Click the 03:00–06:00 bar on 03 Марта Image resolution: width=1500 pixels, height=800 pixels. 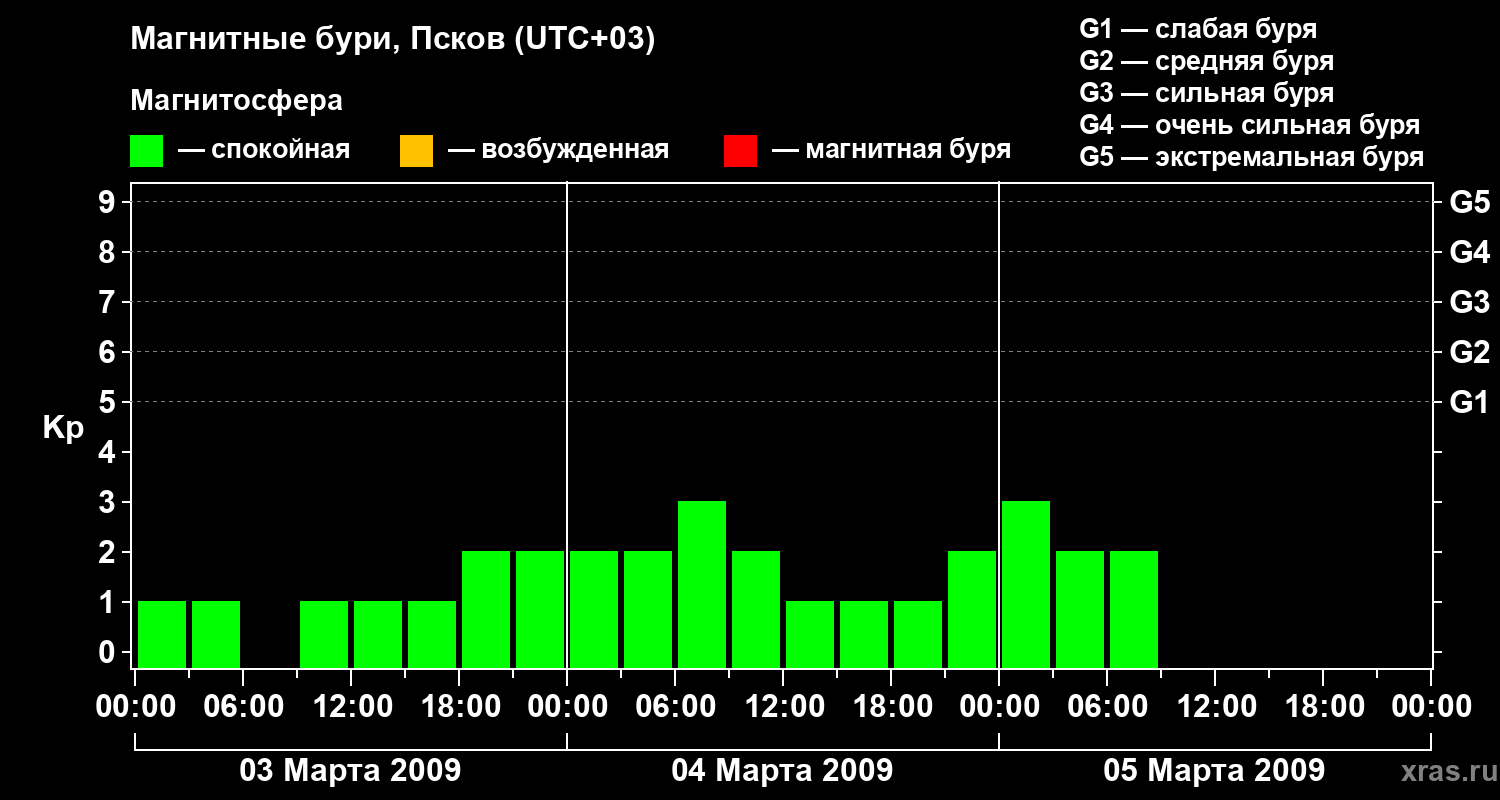[216, 634]
